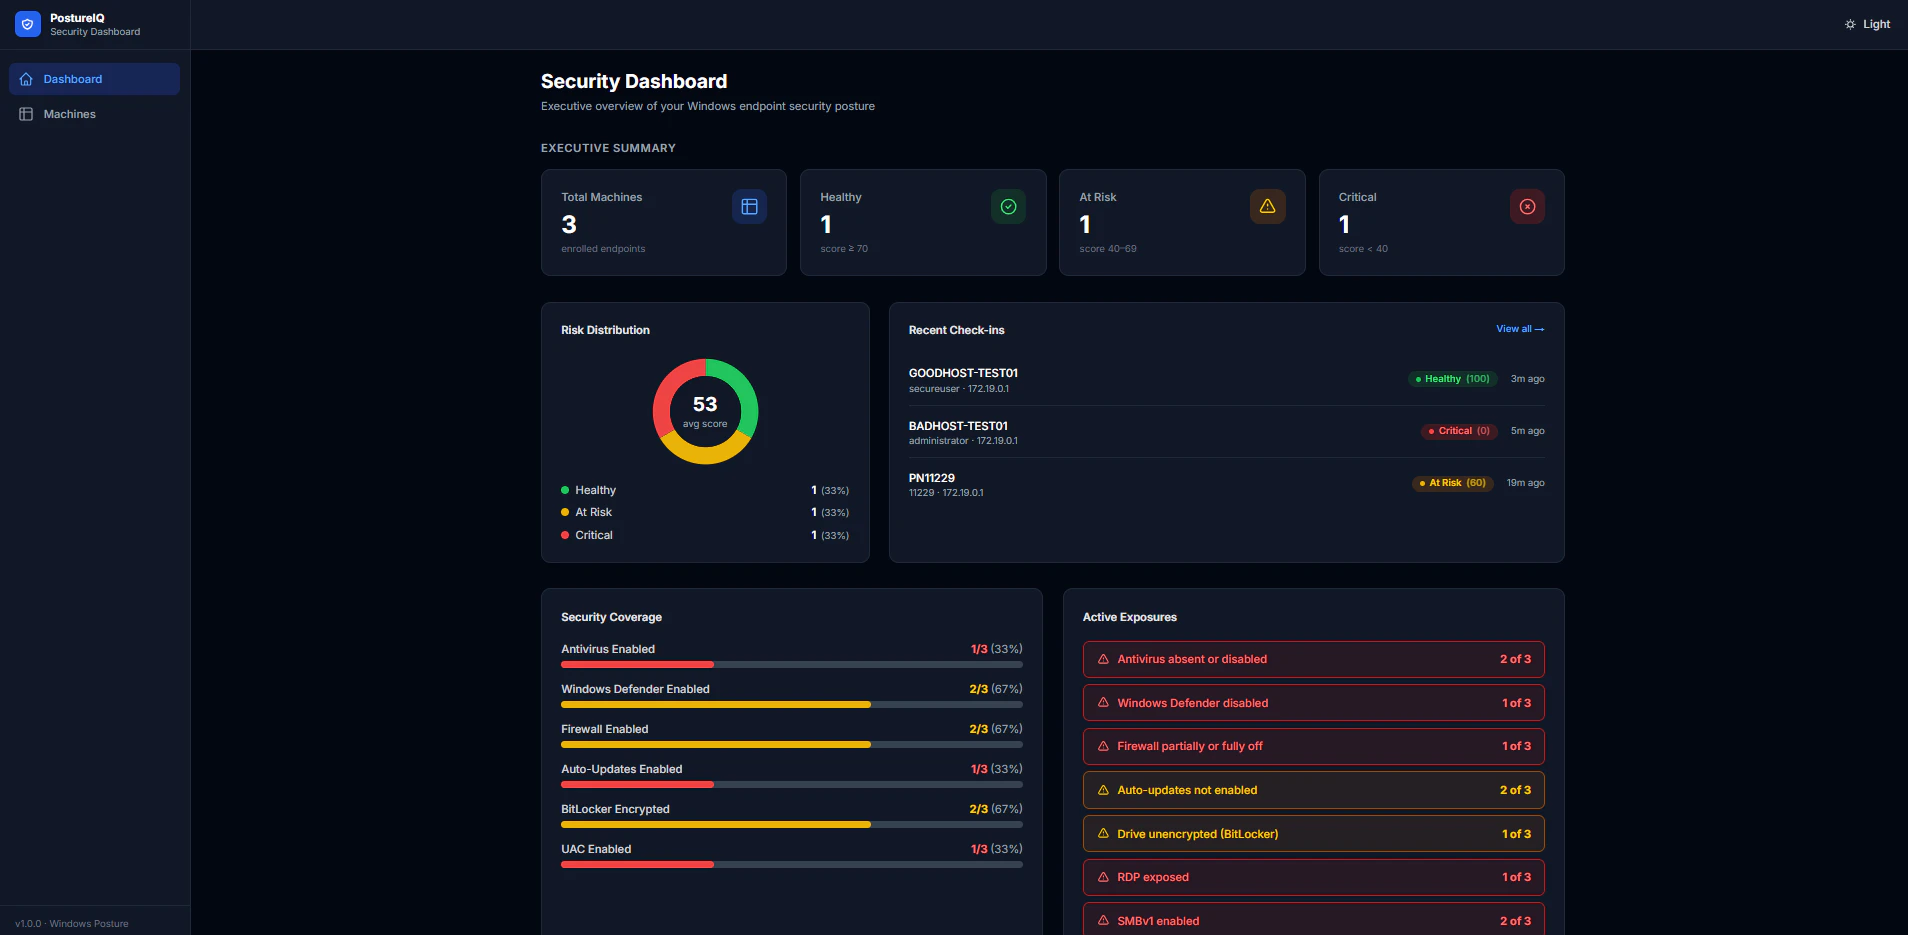Follow the View all link
Screen dimensions: 1908x935
[1520, 329]
